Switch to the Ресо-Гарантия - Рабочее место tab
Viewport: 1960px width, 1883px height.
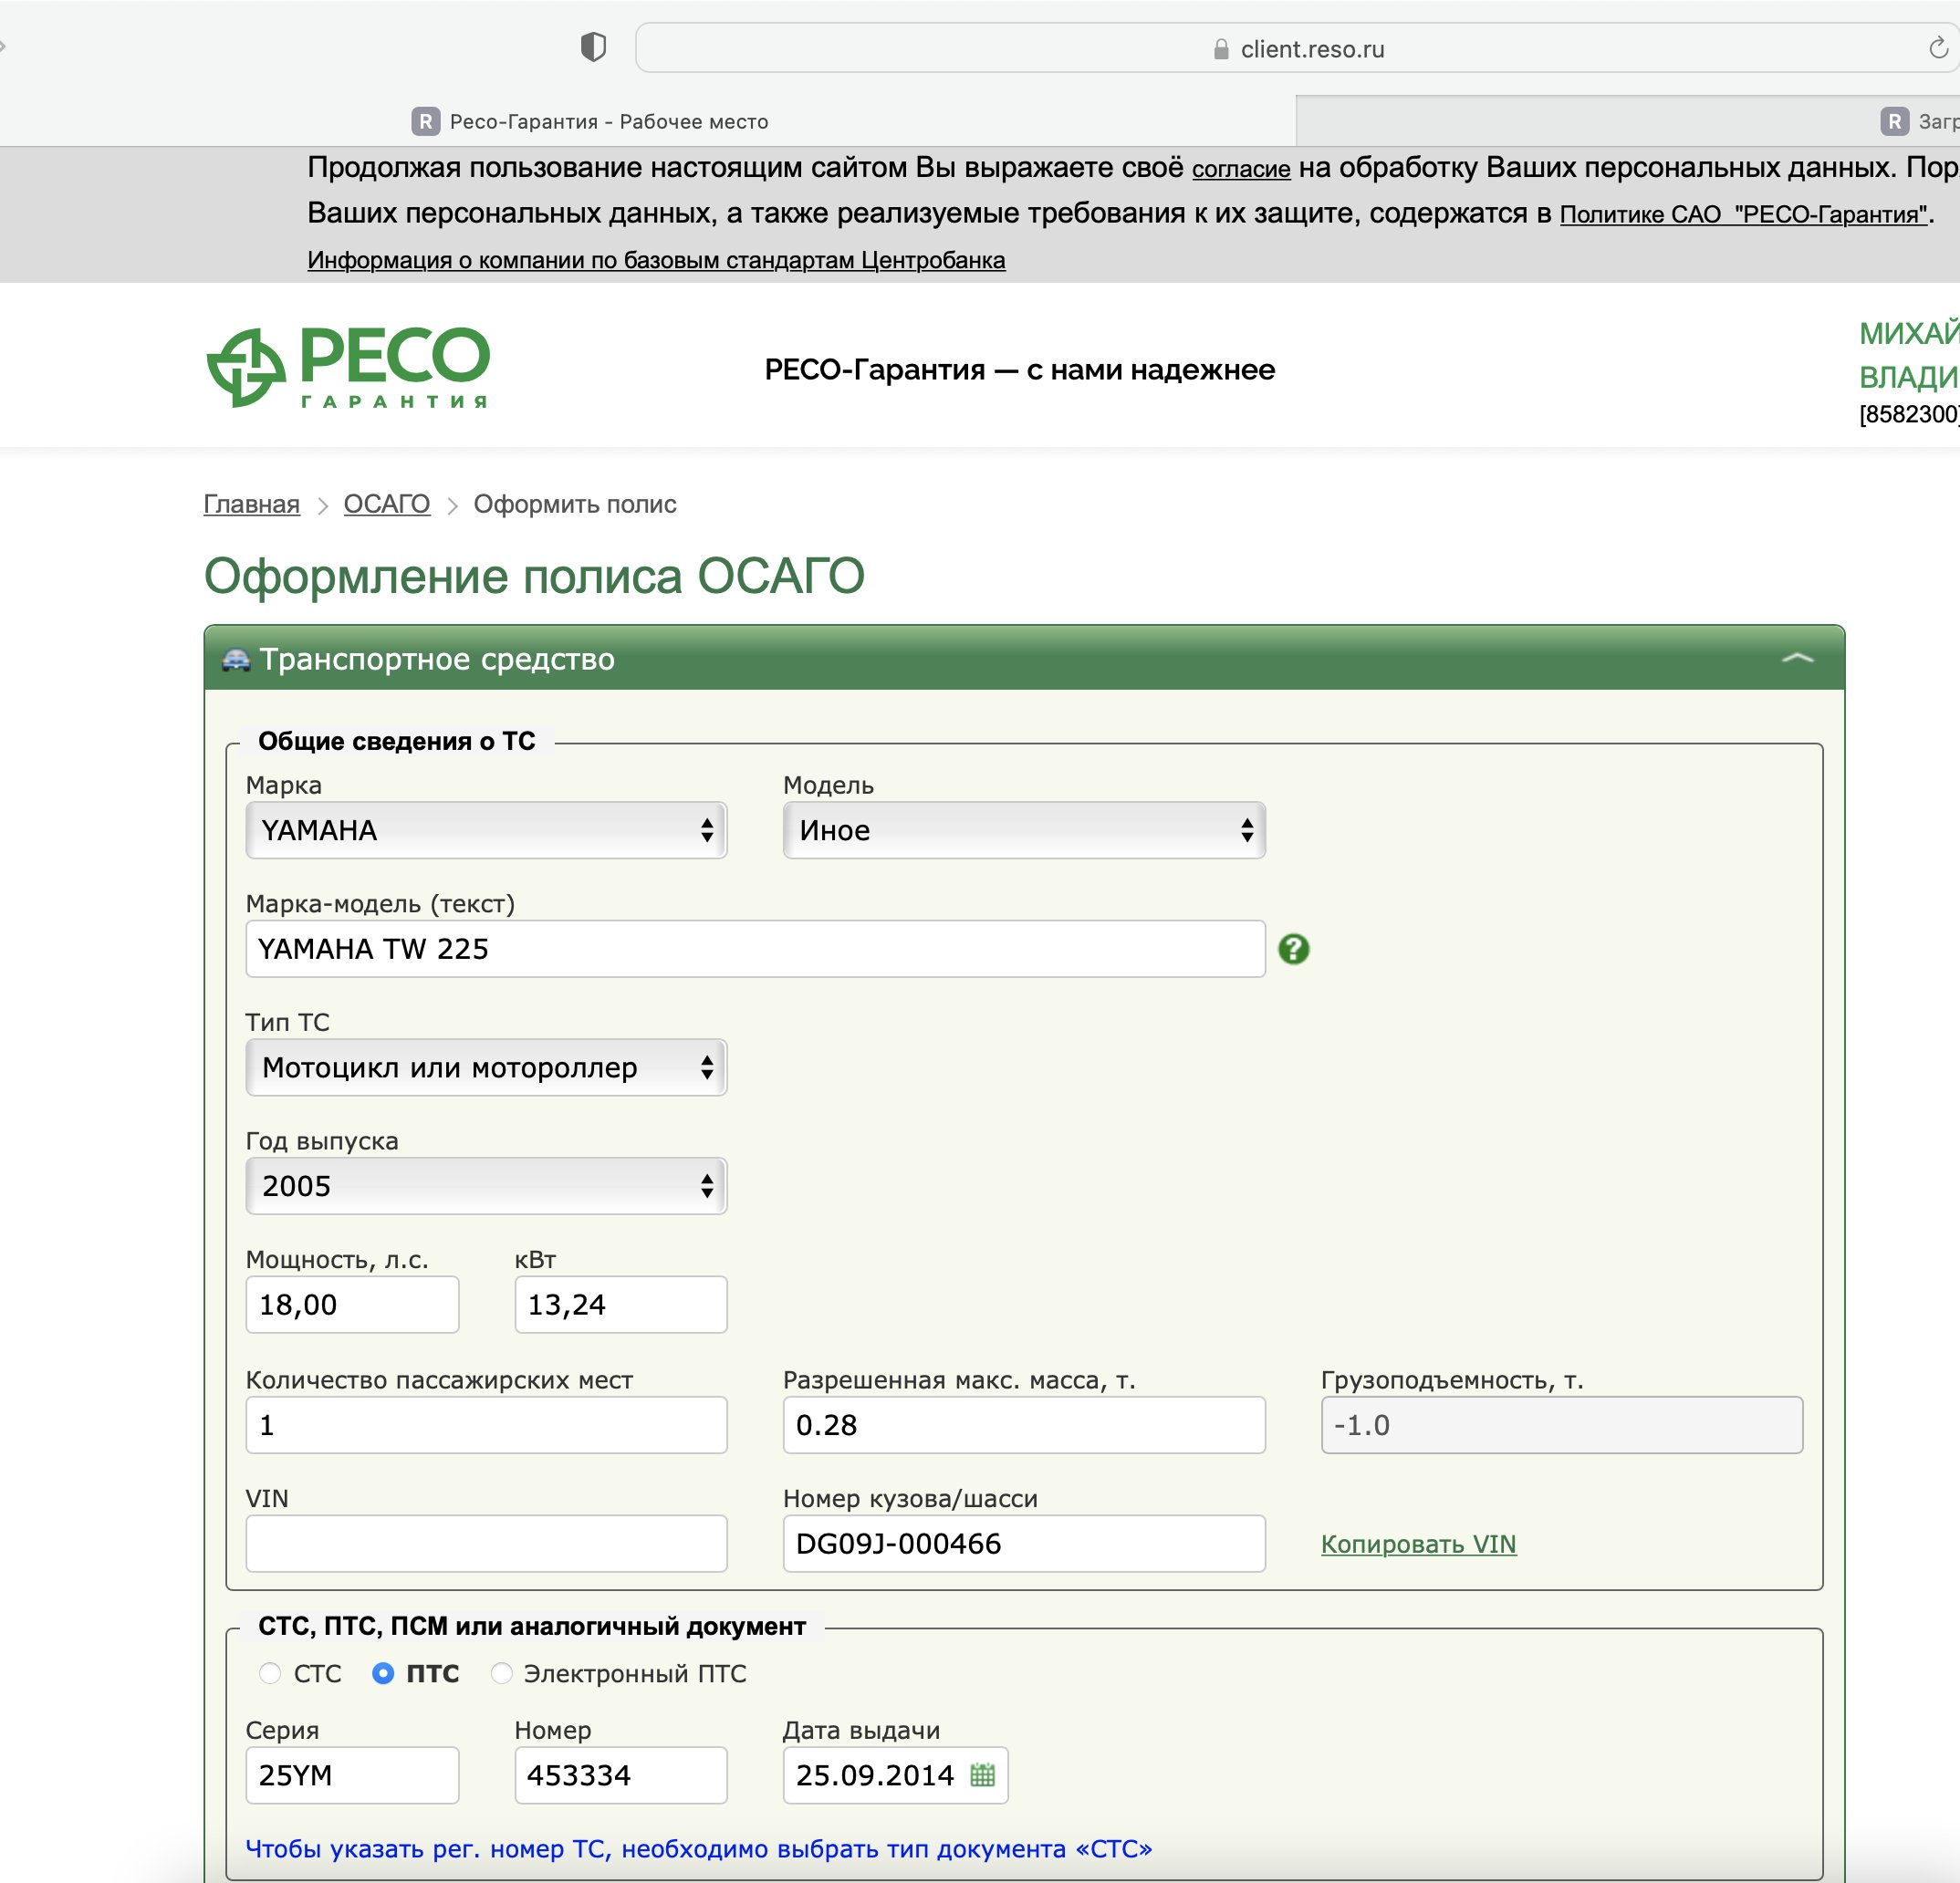pyautogui.click(x=608, y=122)
